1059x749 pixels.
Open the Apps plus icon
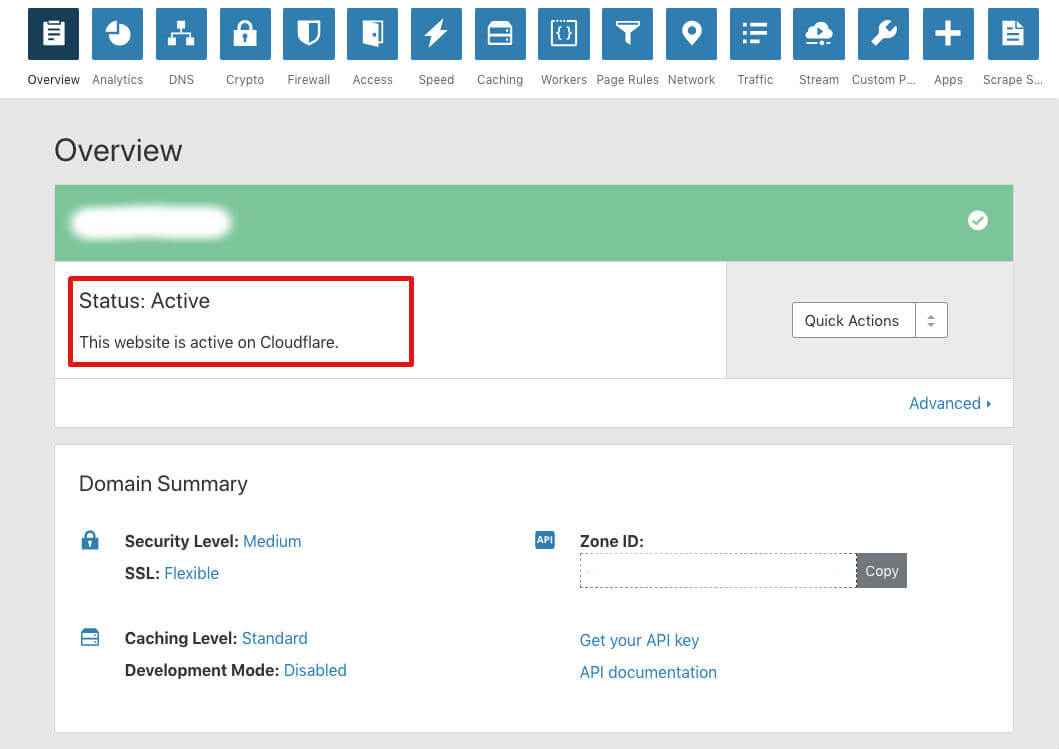coord(948,34)
